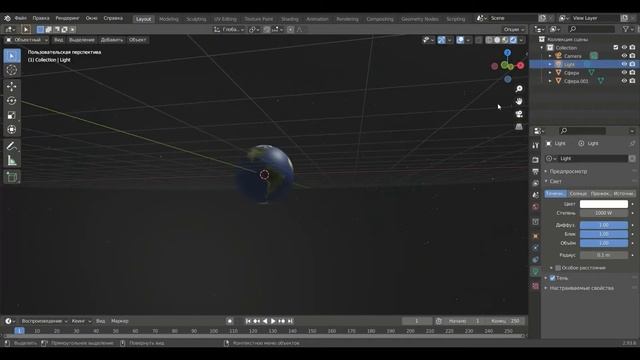Open the Объектный mode dropdown

26,40
